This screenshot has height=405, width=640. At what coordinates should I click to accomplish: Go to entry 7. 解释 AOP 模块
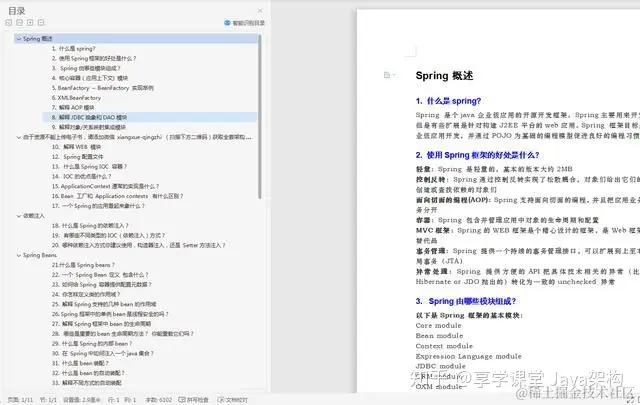click(x=73, y=107)
